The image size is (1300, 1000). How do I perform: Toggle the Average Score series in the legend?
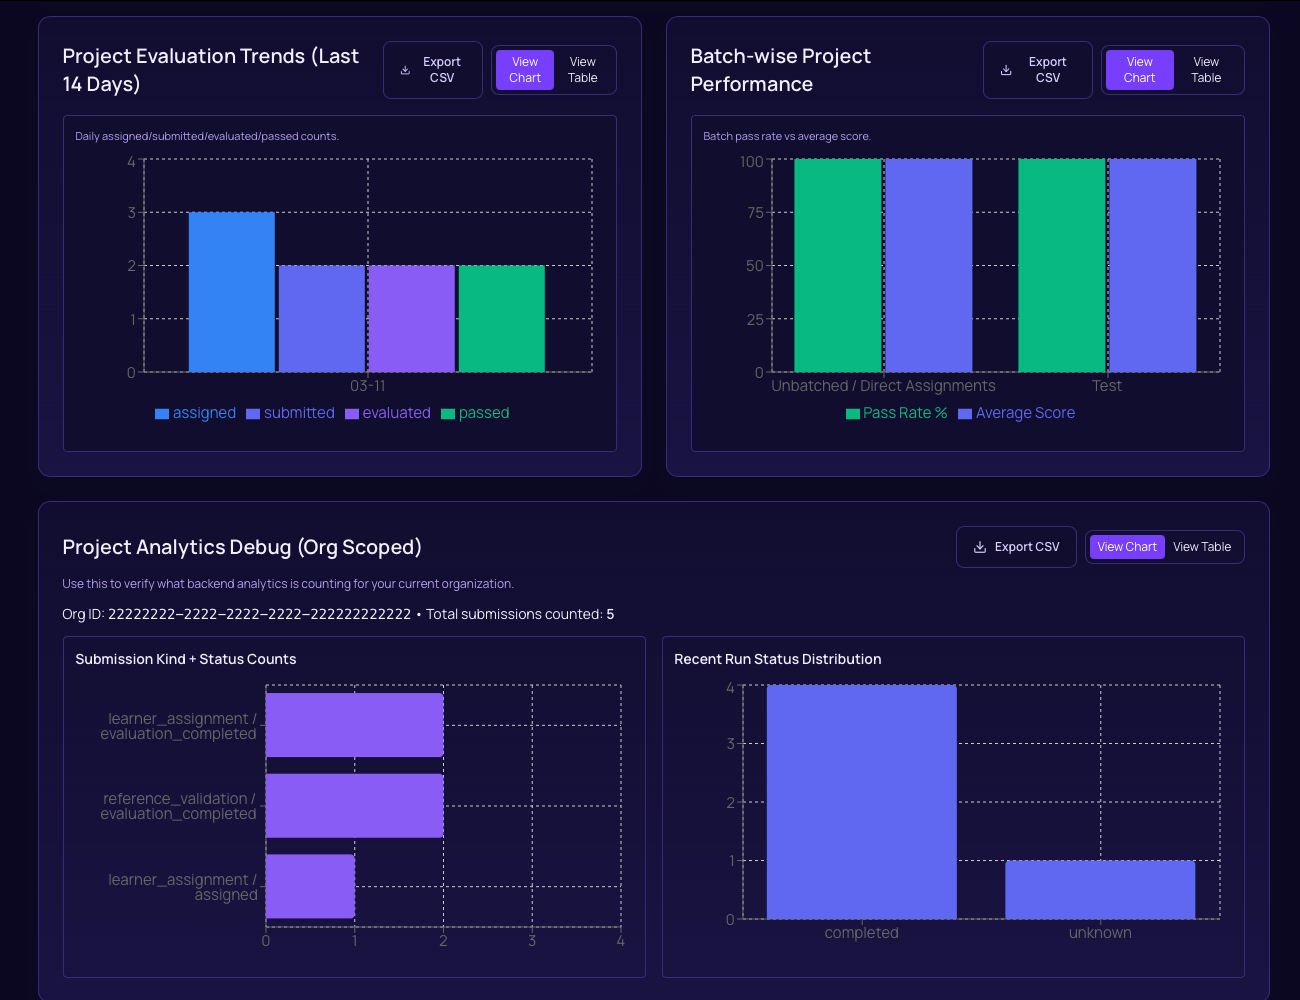coord(1016,413)
